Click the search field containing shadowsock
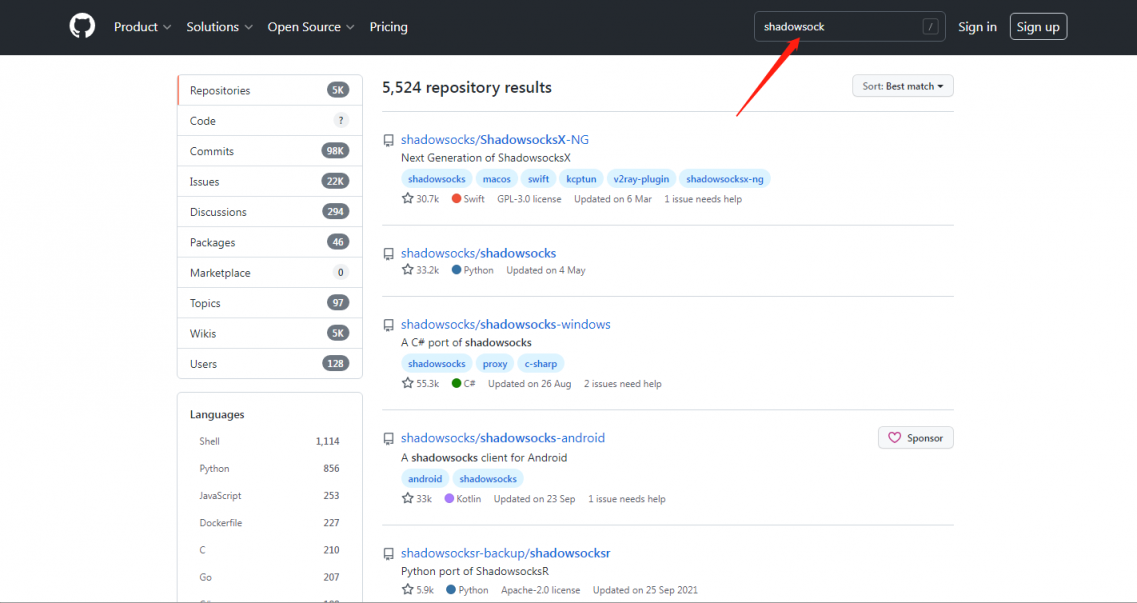The width and height of the screenshot is (1137, 603). [849, 27]
